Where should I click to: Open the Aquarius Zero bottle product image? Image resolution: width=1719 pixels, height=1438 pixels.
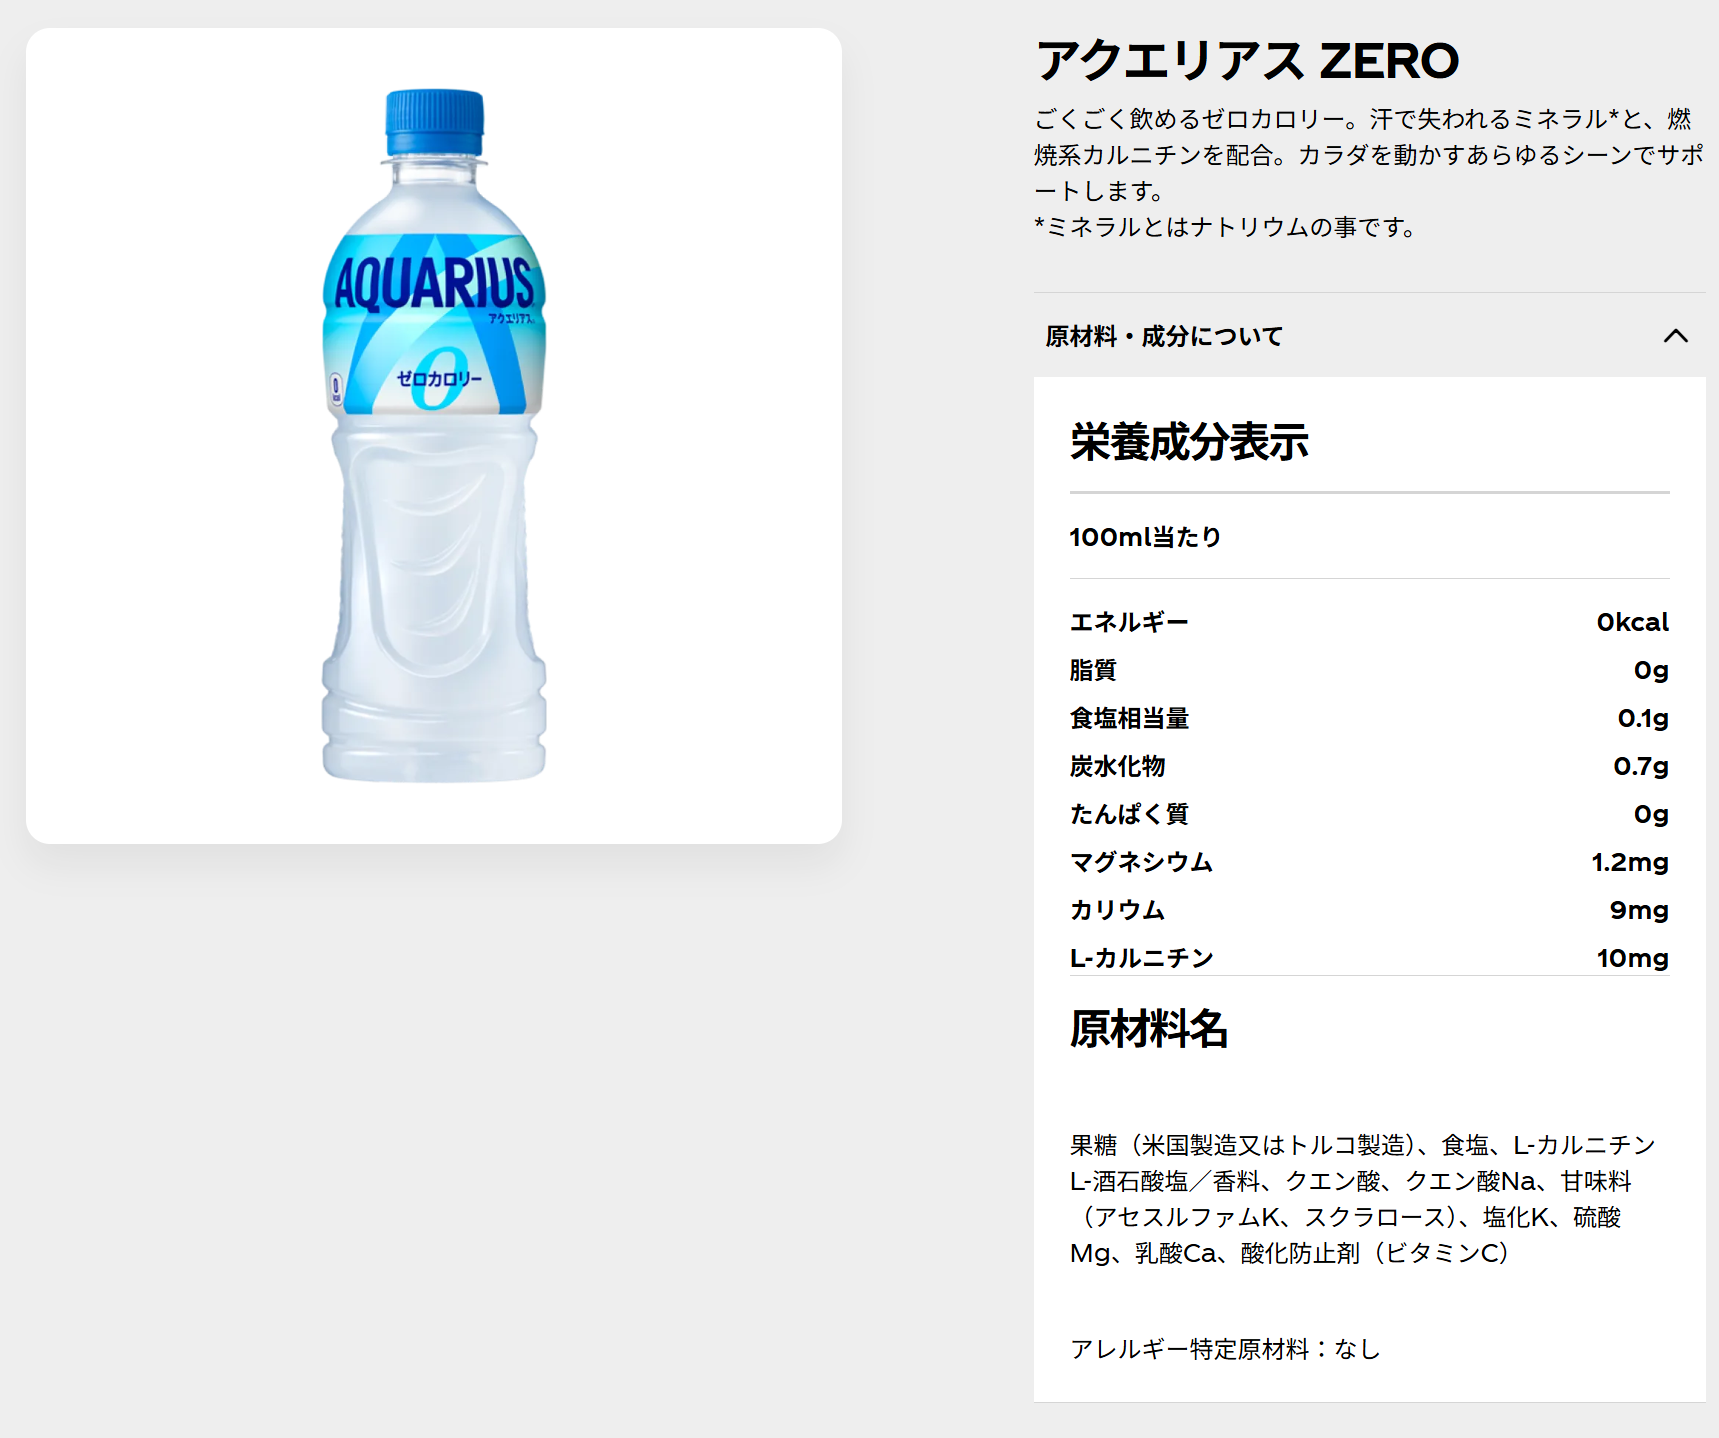[x=434, y=436]
